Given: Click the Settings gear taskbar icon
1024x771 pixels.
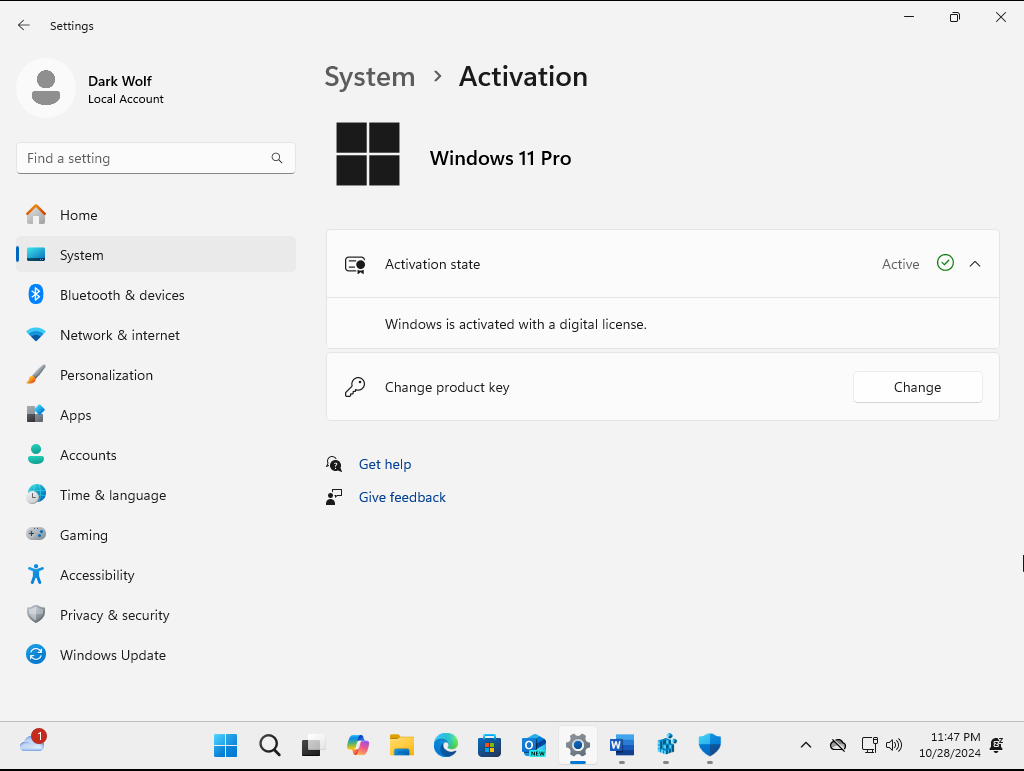Looking at the screenshot, I should point(578,745).
